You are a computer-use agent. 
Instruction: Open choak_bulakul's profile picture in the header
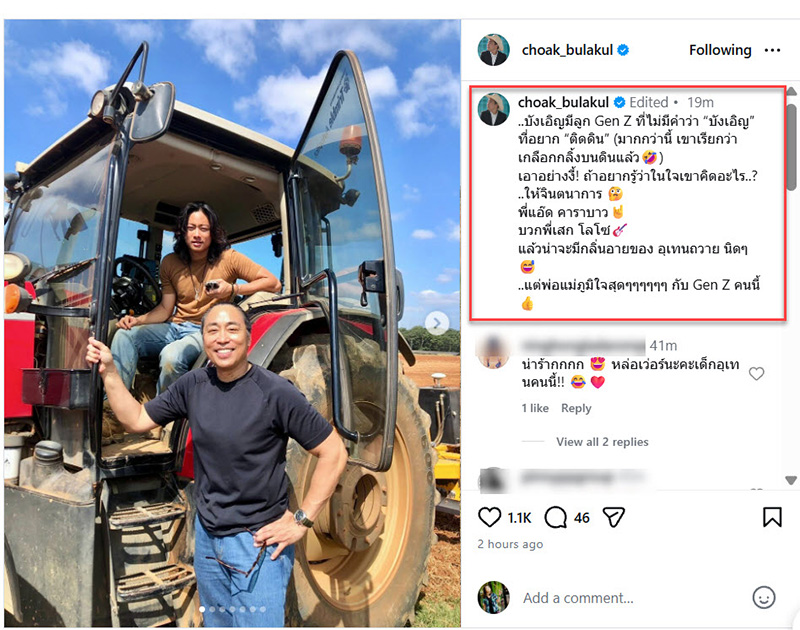pos(493,49)
